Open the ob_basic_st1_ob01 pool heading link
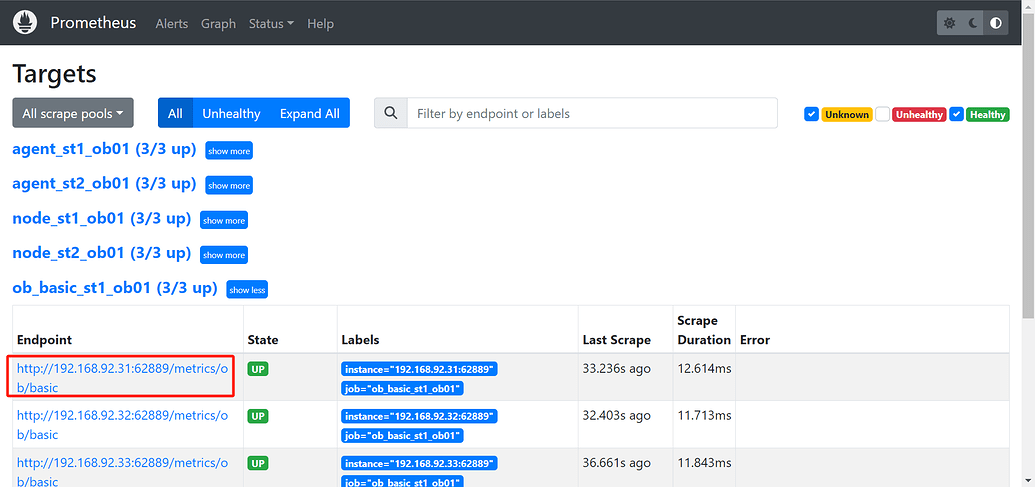The image size is (1035, 487). [115, 288]
